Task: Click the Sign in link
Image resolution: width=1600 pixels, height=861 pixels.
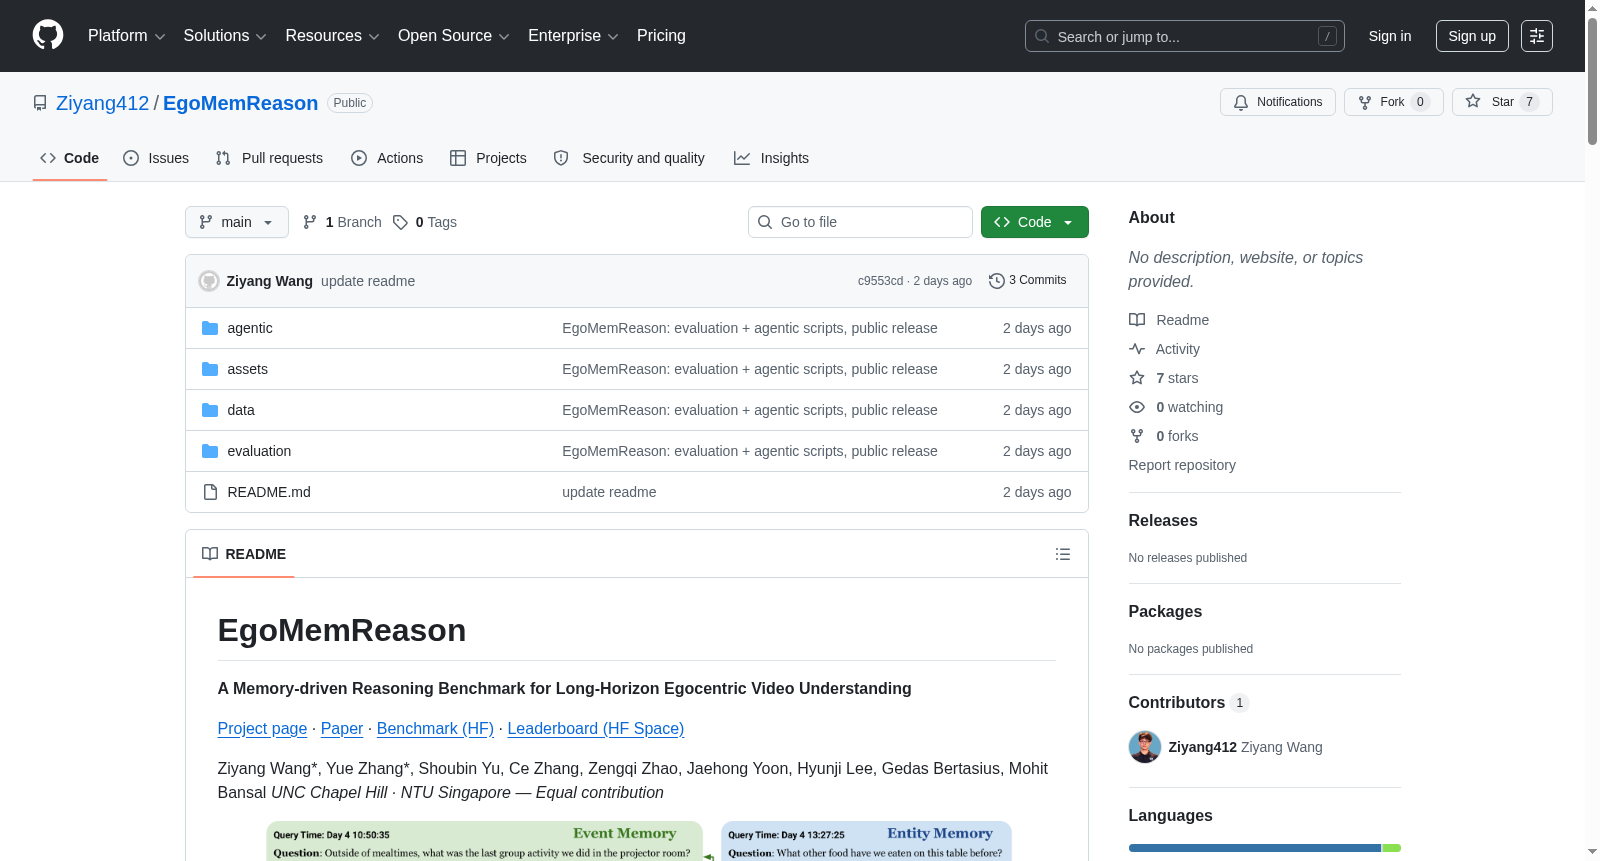Action: (x=1390, y=36)
